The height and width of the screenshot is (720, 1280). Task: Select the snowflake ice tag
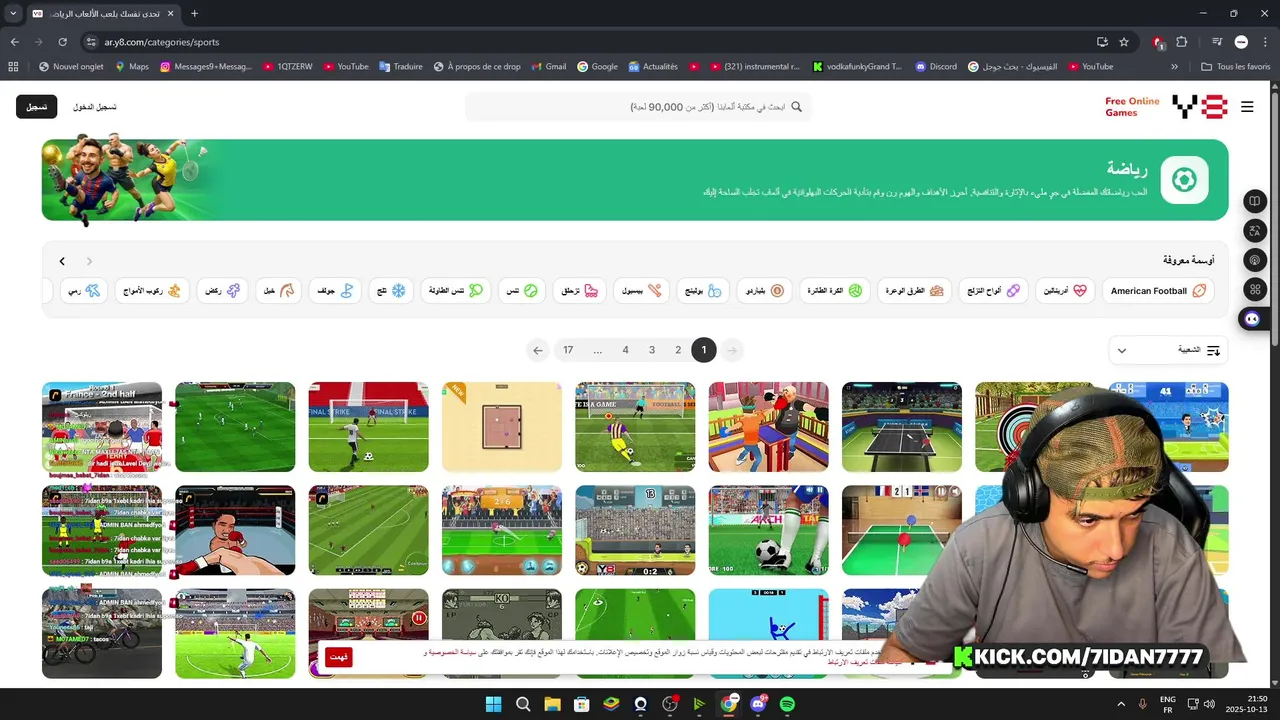(x=390, y=291)
